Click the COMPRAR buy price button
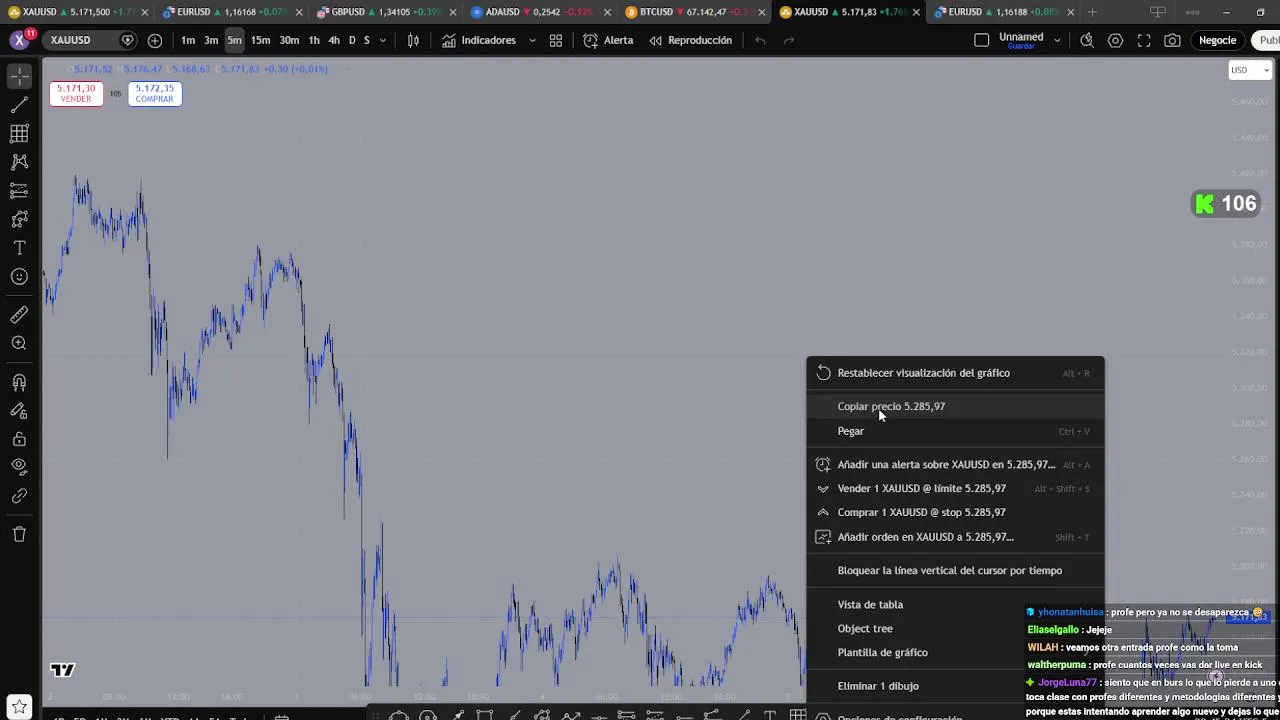 (154, 93)
